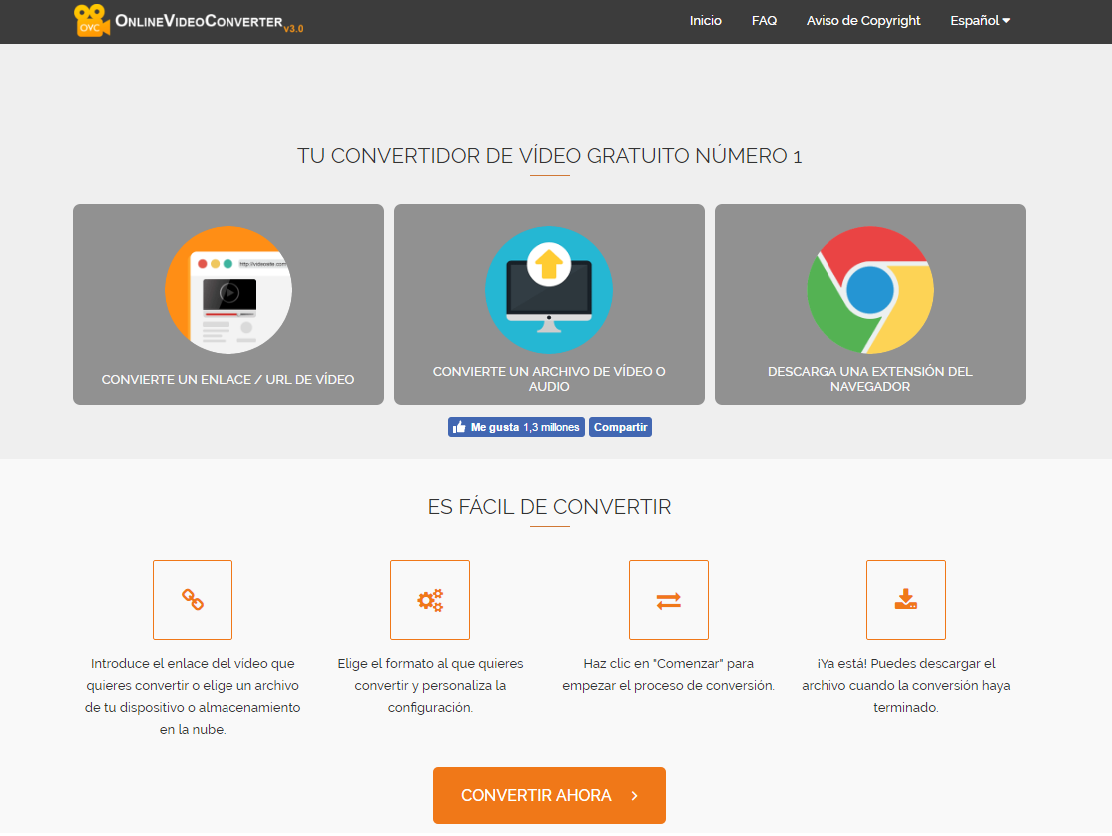
Task: Click the monitor upload arrow icon
Action: coord(549,289)
